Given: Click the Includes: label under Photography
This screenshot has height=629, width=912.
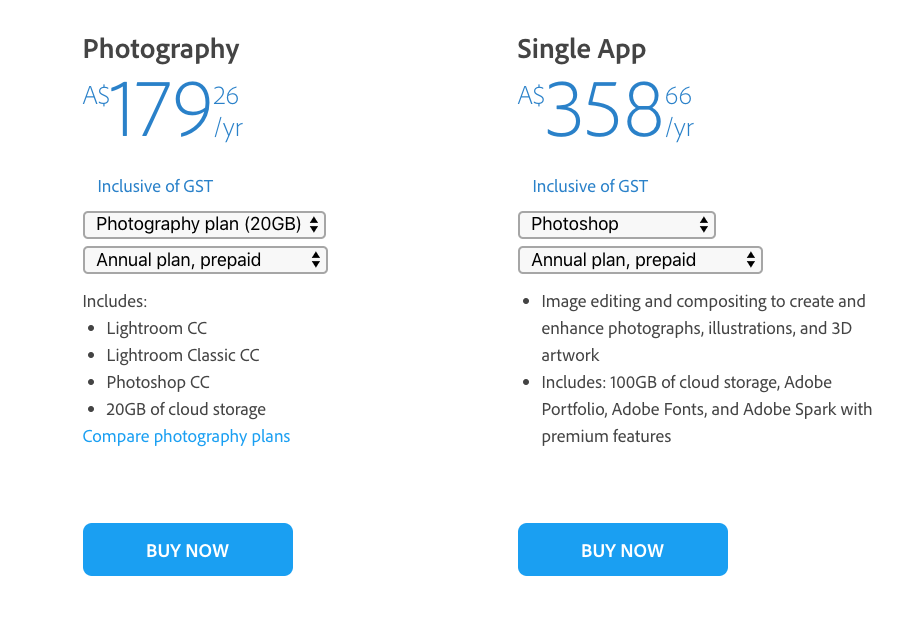Looking at the screenshot, I should [115, 301].
